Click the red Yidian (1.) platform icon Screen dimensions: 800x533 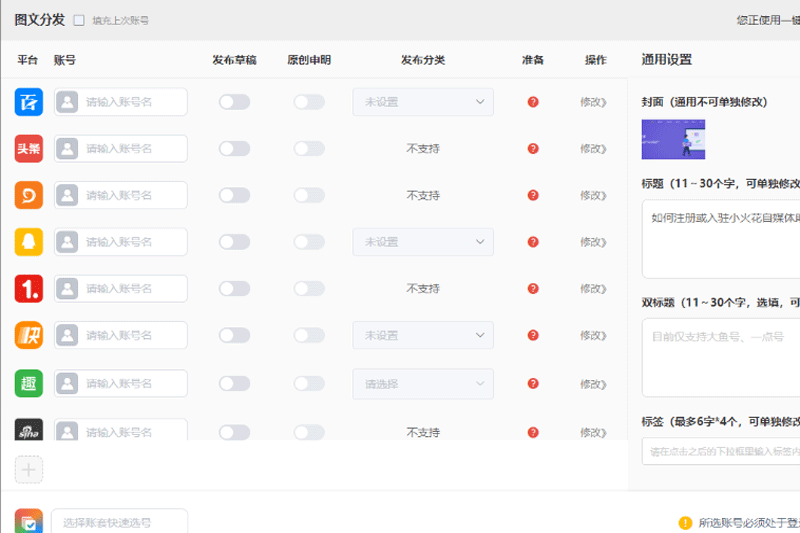point(28,289)
